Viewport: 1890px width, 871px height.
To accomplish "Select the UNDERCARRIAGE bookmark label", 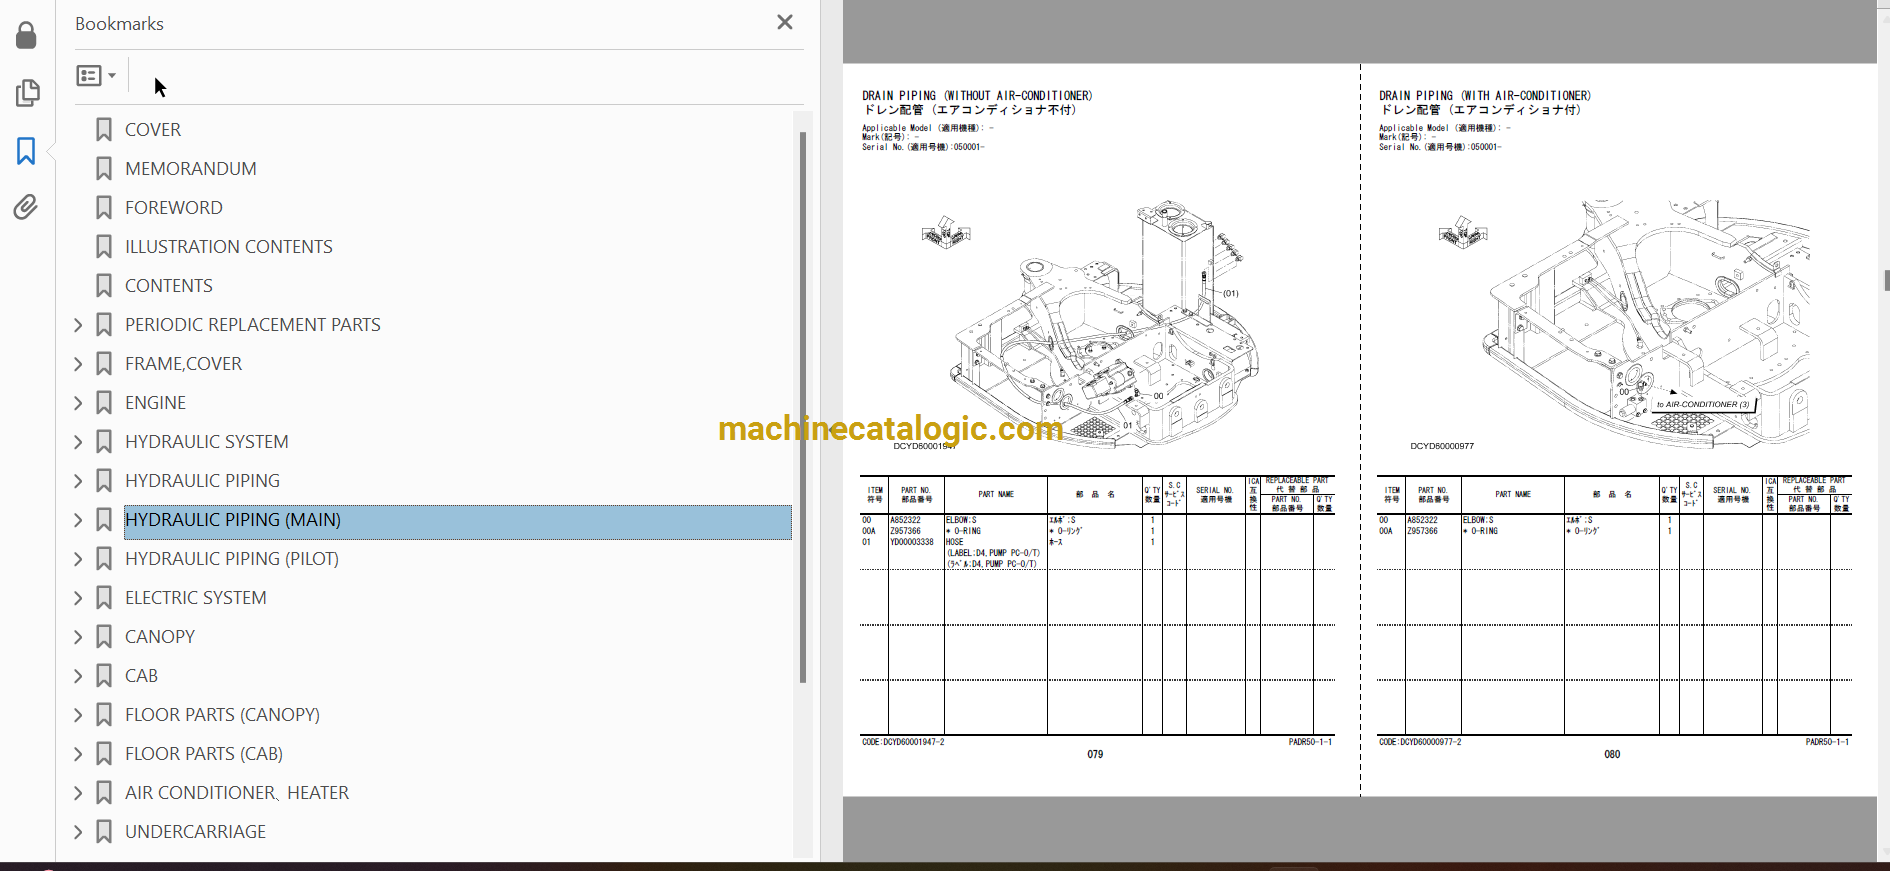I will (x=196, y=832).
